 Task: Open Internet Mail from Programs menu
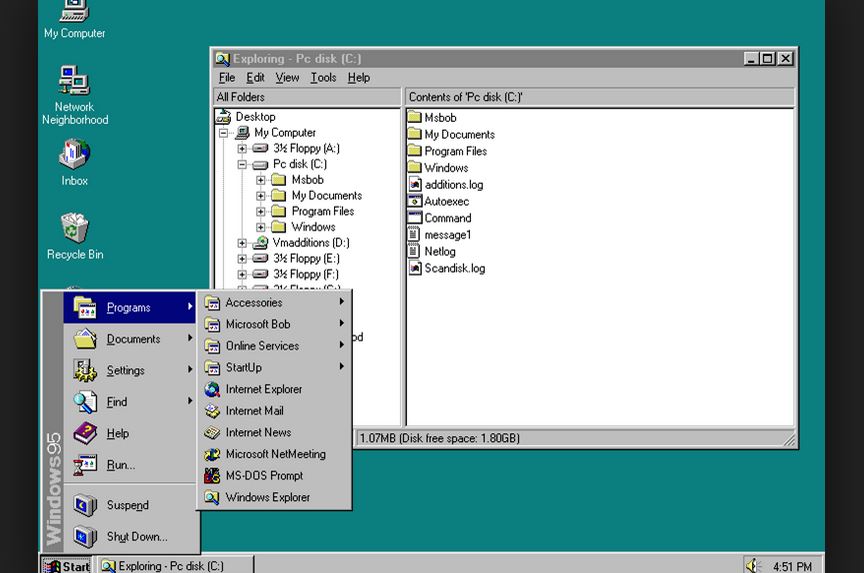click(254, 411)
